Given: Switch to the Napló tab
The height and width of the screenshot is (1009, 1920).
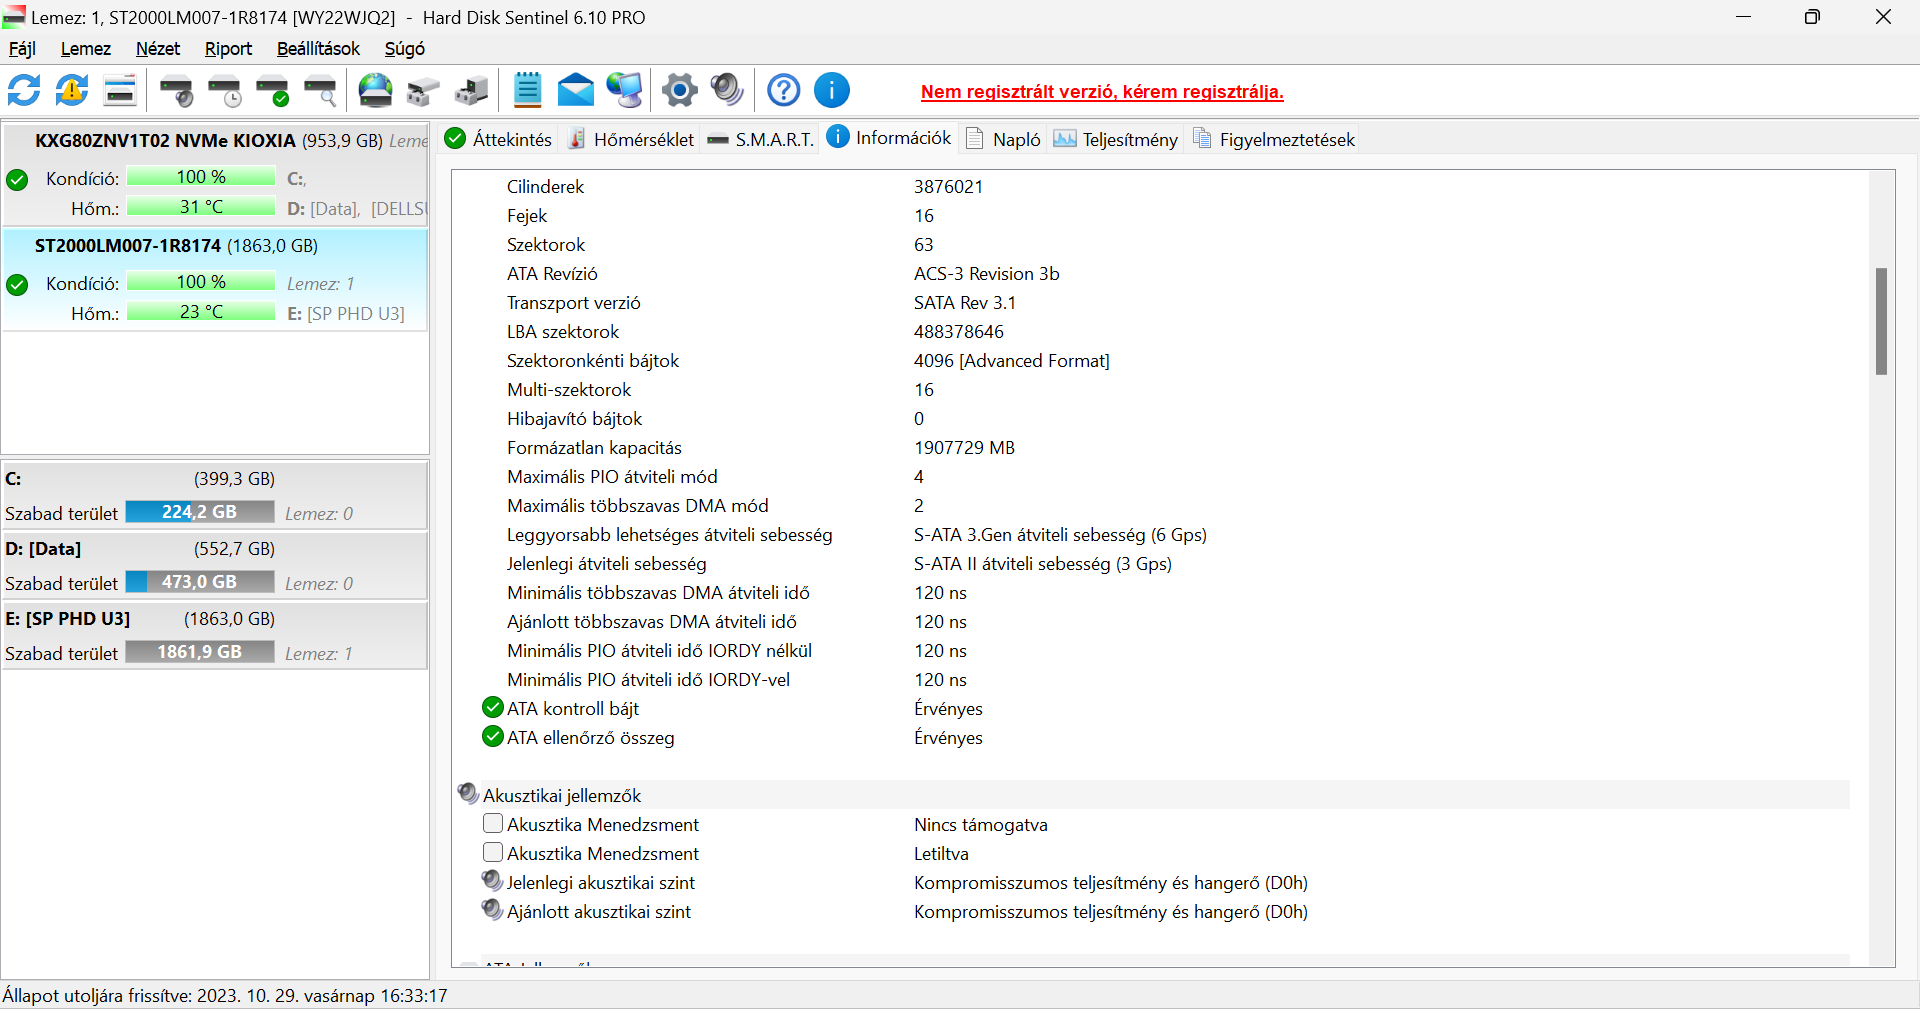Looking at the screenshot, I should [x=1004, y=139].
